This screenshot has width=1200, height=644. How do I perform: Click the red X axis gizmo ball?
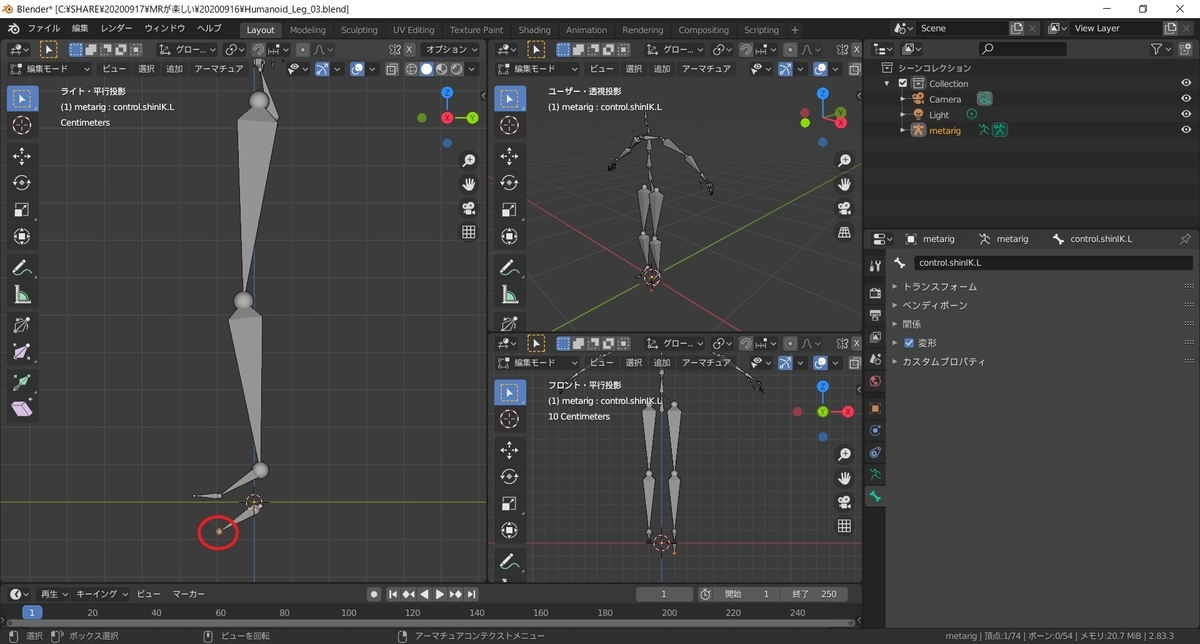[x=446, y=118]
